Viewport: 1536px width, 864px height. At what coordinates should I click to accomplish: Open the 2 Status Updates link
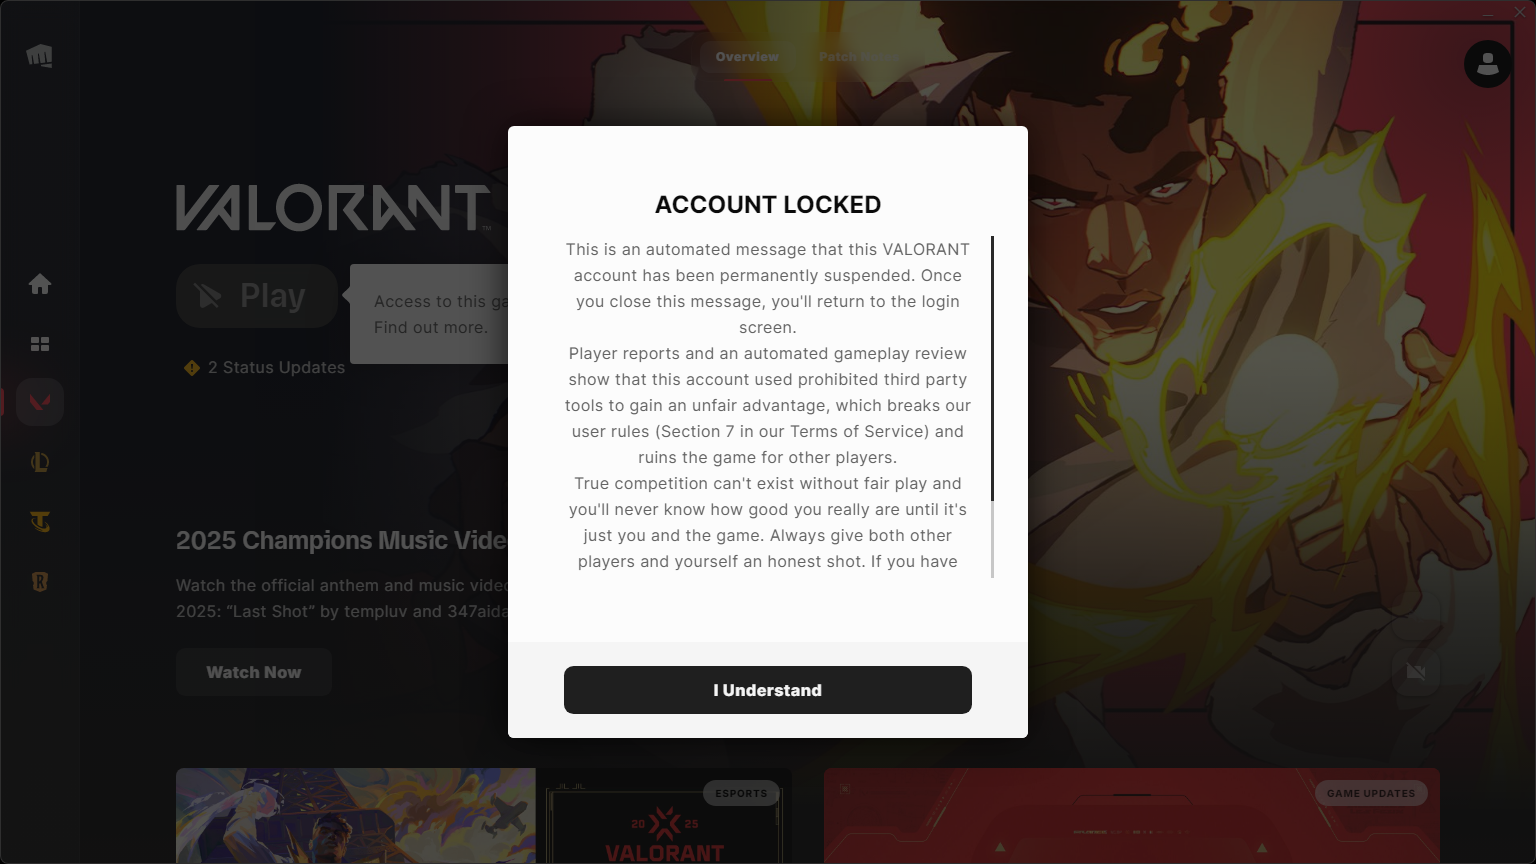[276, 368]
